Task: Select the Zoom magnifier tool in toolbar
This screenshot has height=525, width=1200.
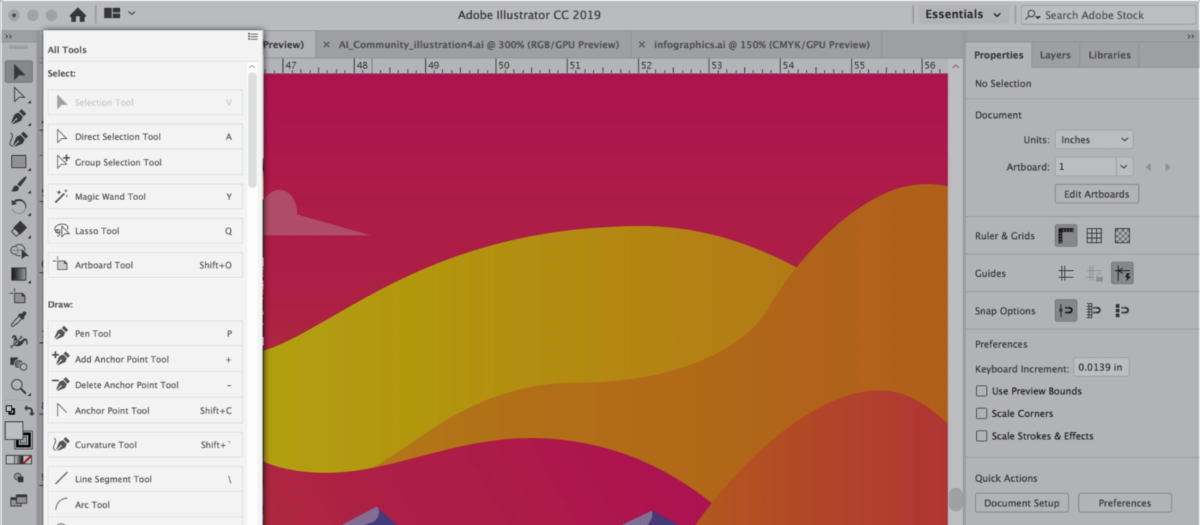Action: pos(18,387)
